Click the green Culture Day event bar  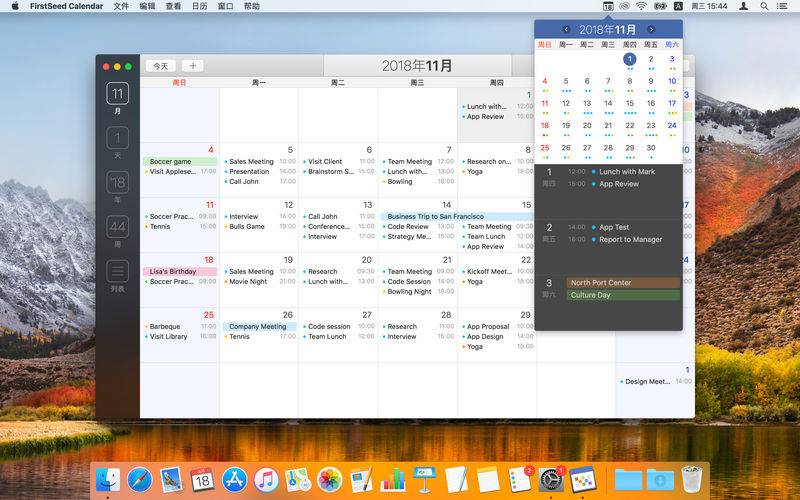coord(623,295)
